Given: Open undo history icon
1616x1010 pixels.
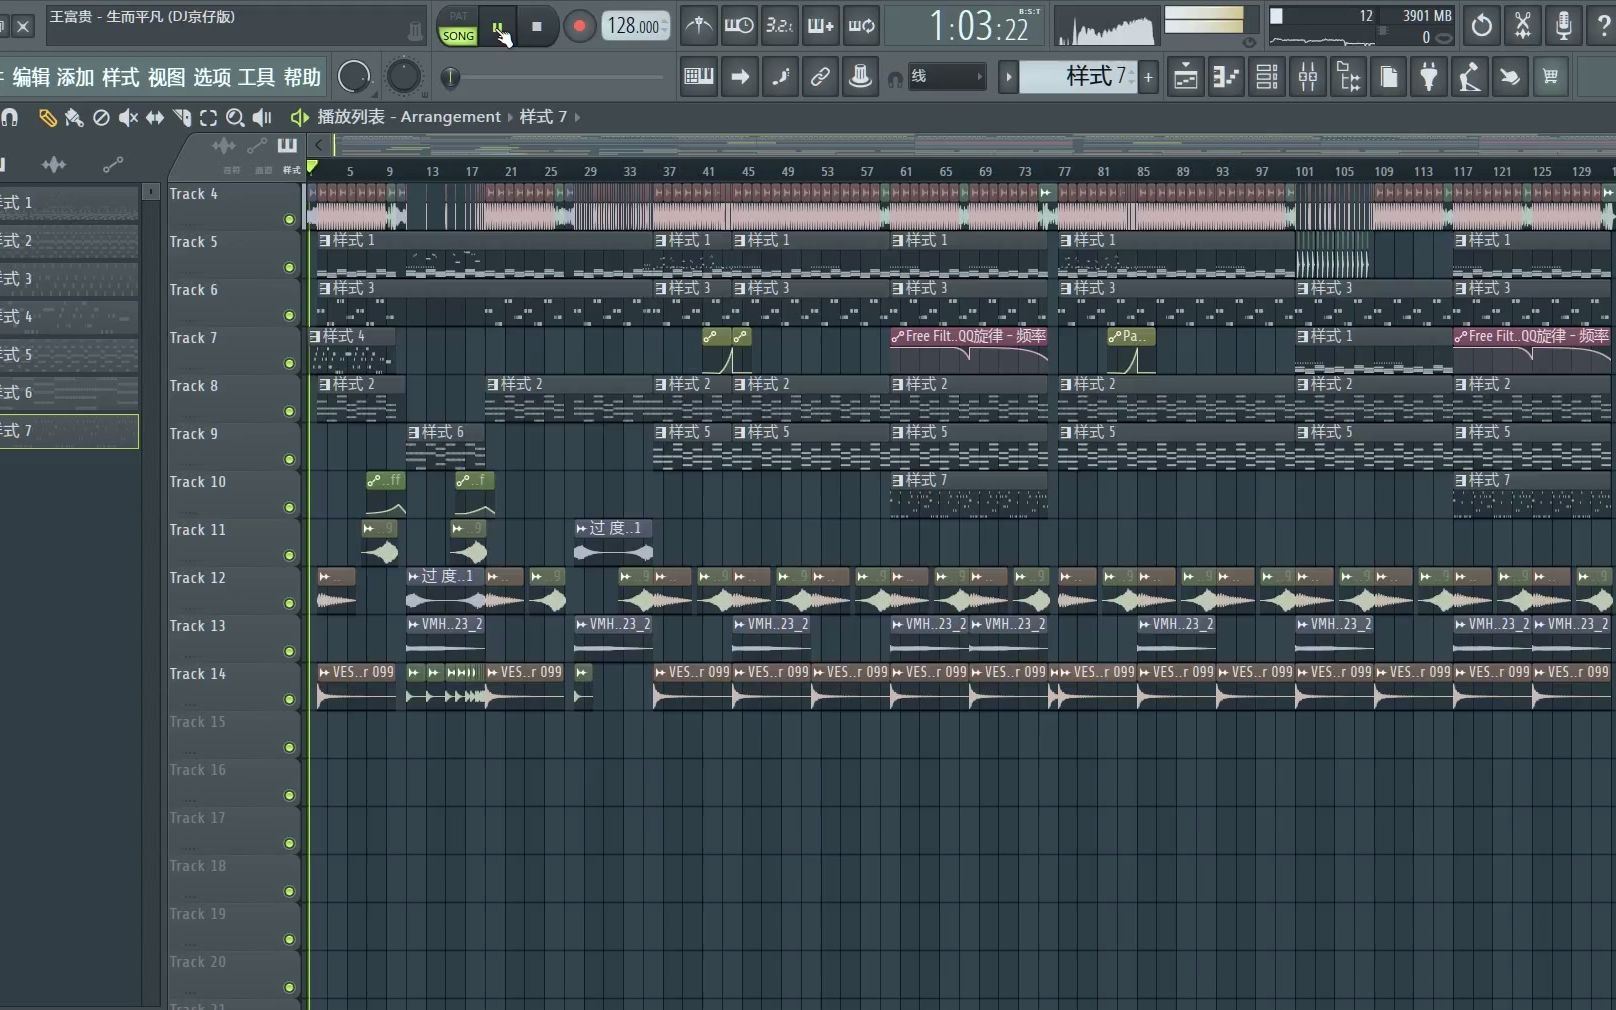Looking at the screenshot, I should tap(1482, 26).
